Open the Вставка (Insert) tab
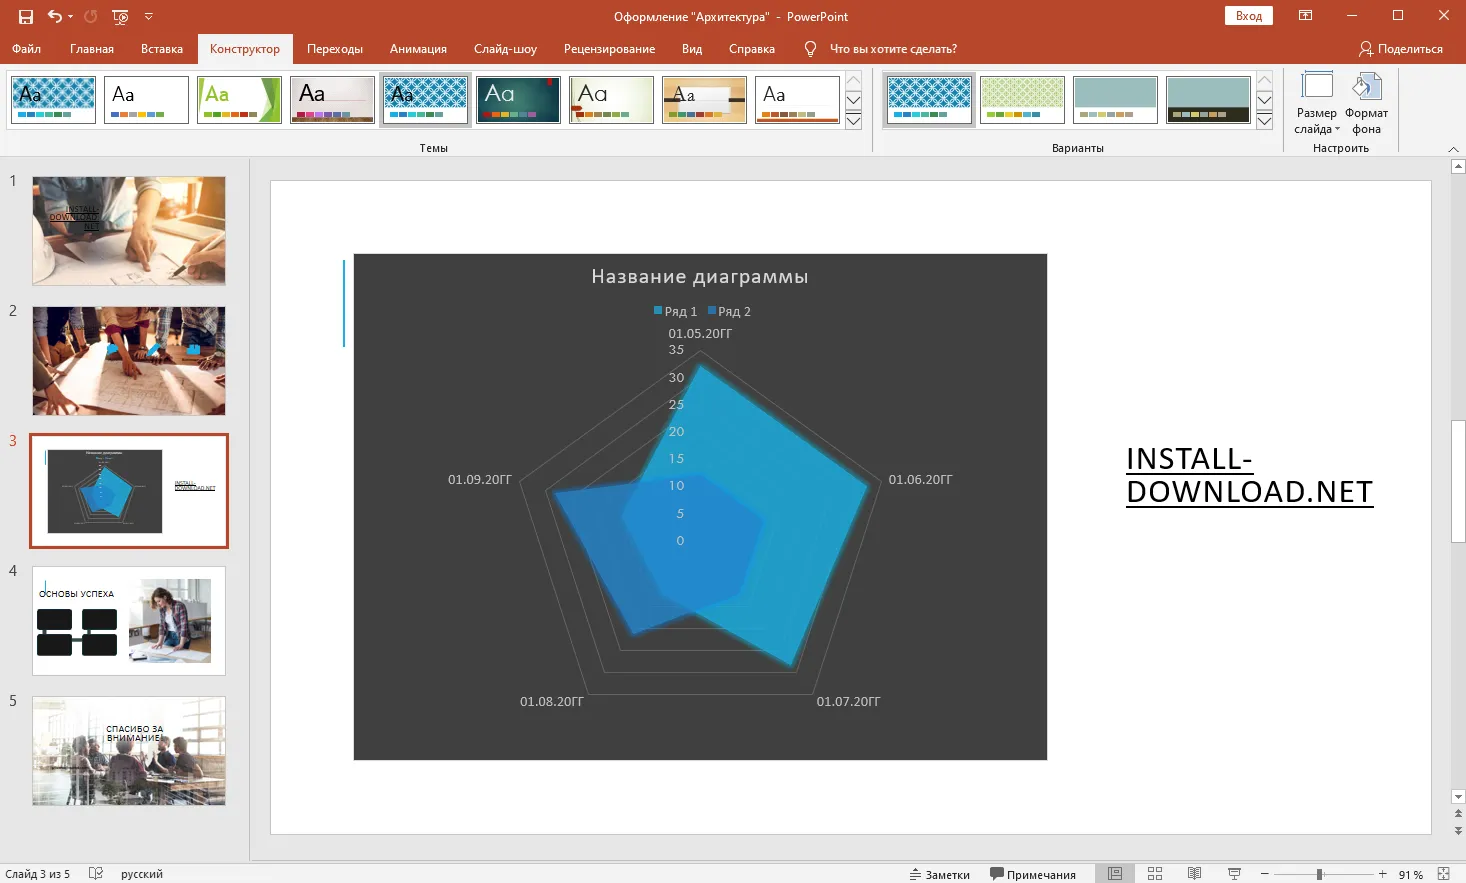The image size is (1466, 883). [x=161, y=49]
